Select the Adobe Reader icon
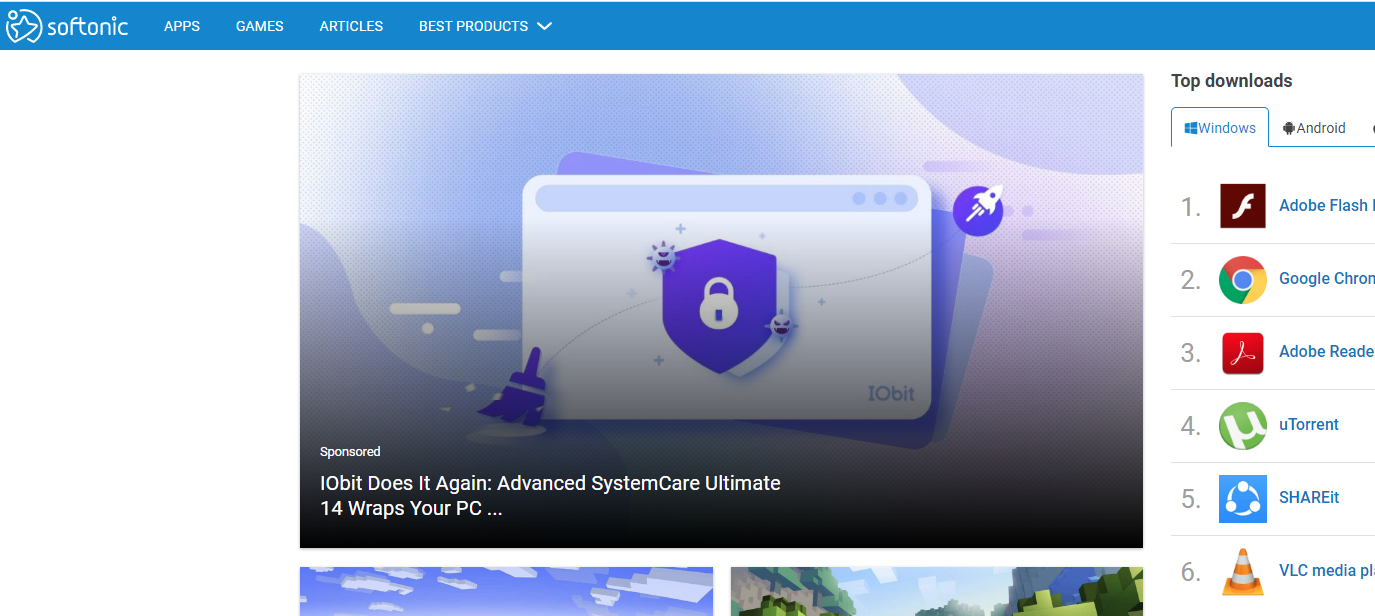The height and width of the screenshot is (616, 1375). pos(1242,353)
